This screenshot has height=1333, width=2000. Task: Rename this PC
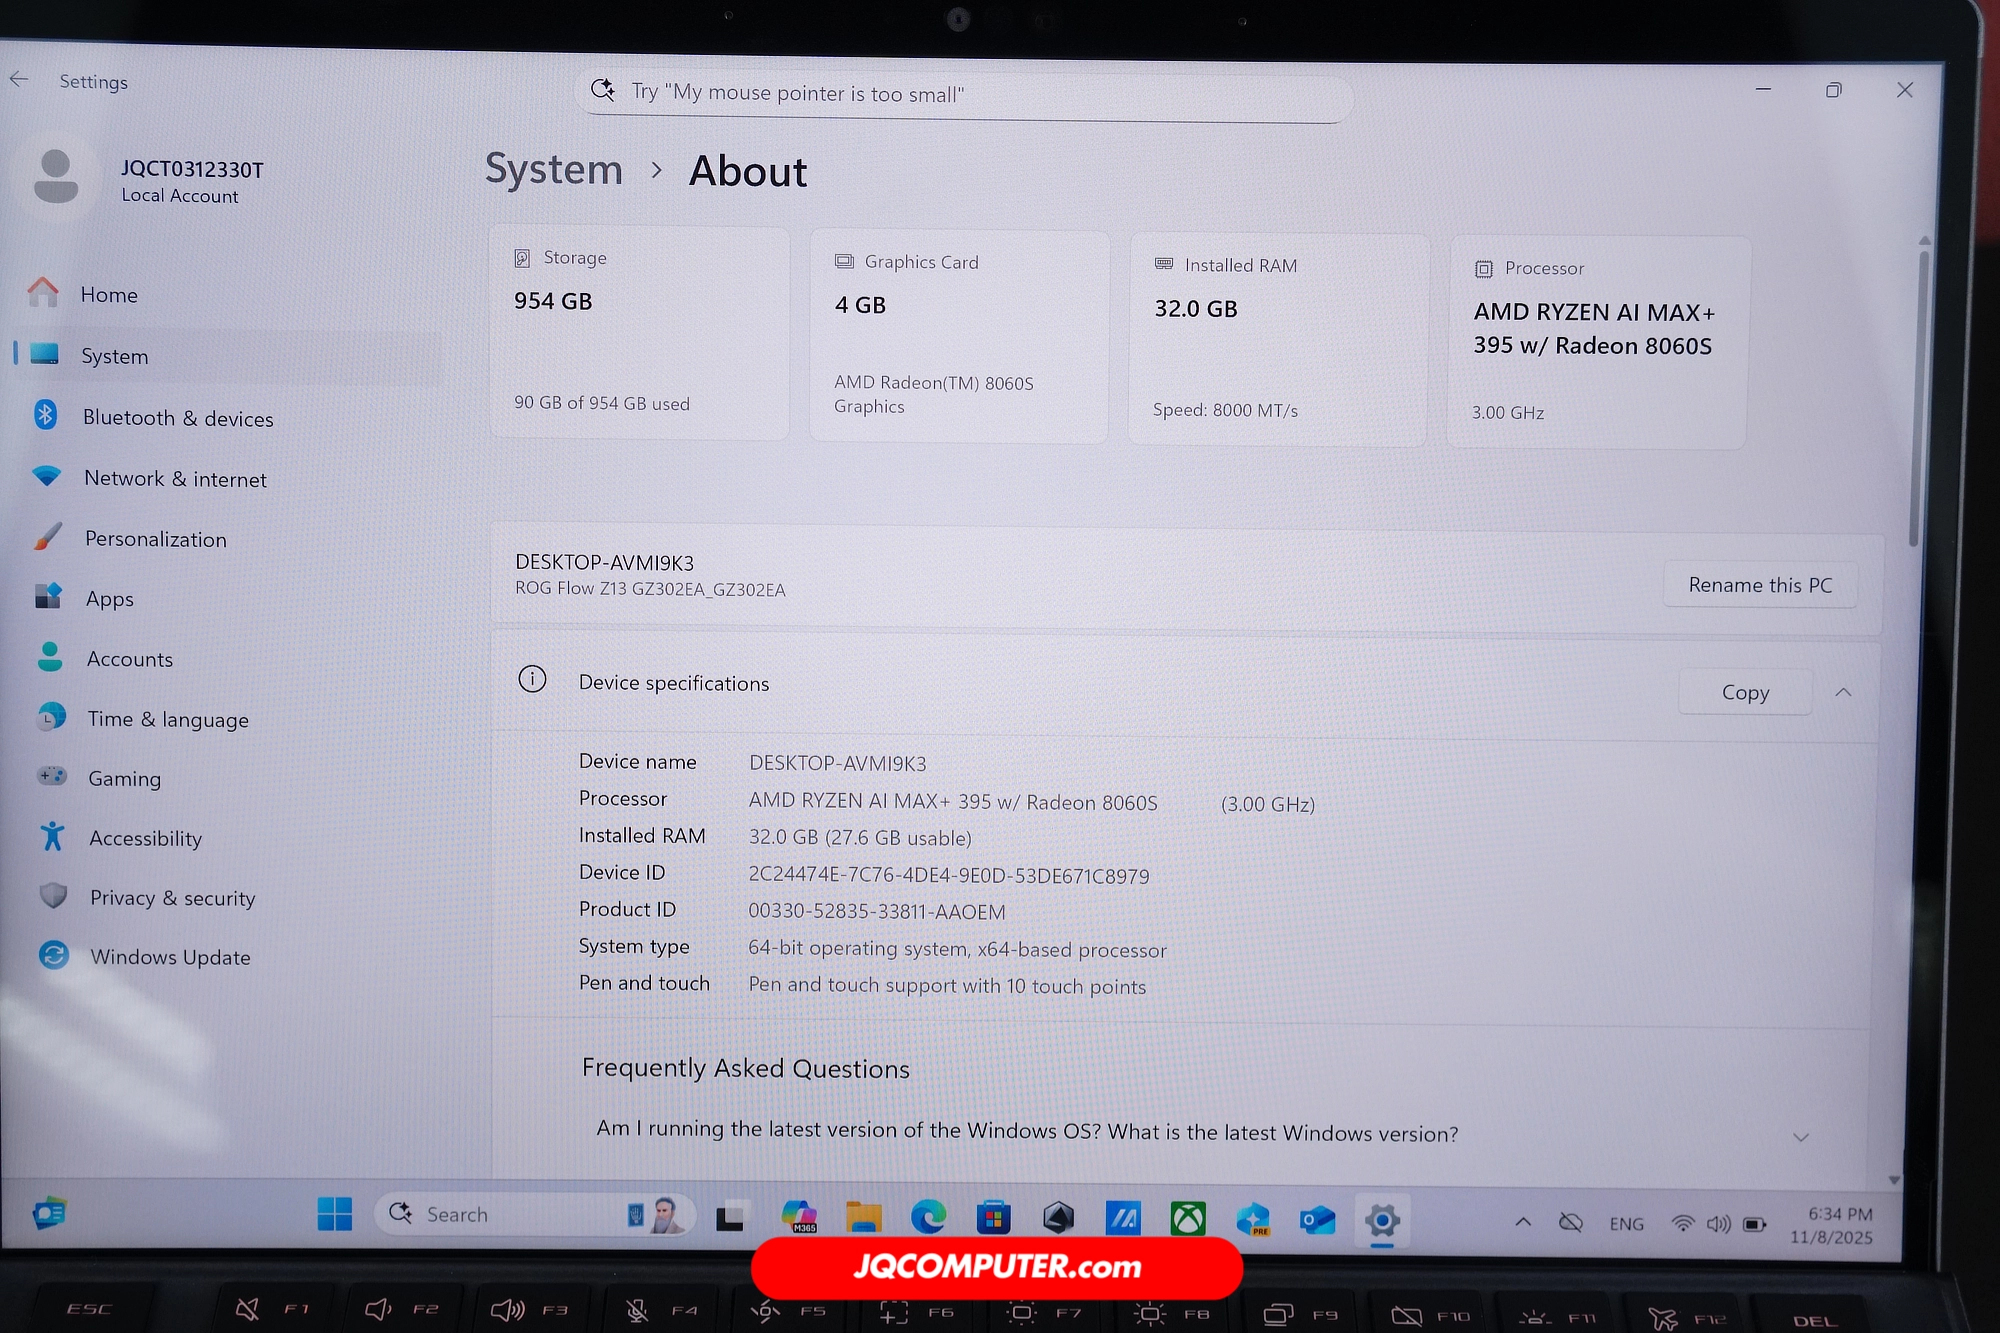tap(1759, 585)
